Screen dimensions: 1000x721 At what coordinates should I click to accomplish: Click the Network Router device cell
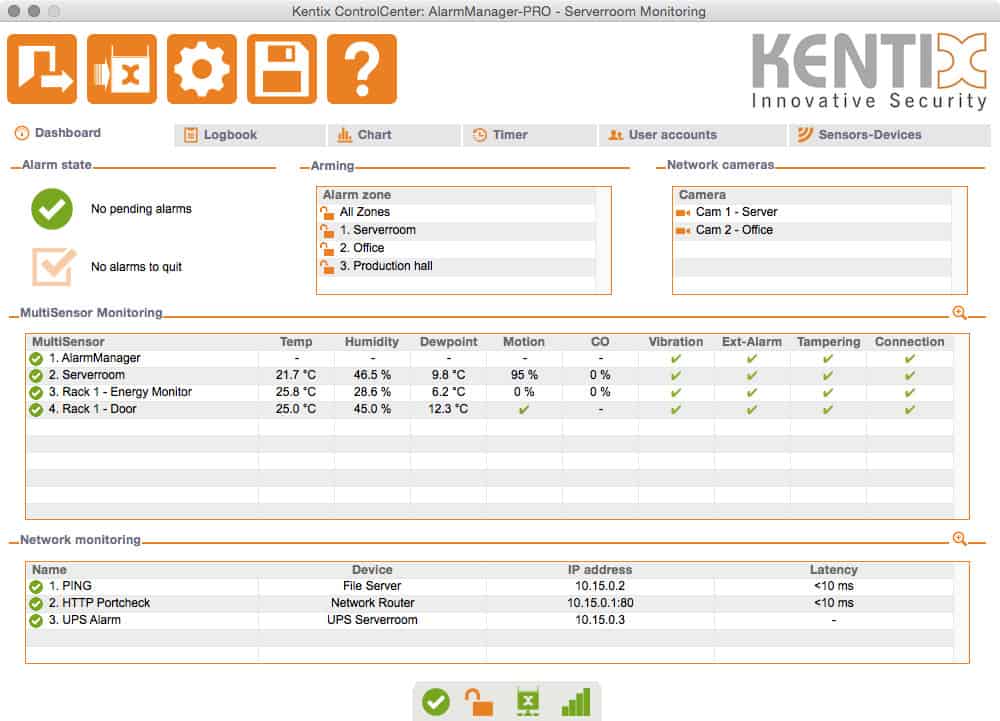(x=372, y=603)
